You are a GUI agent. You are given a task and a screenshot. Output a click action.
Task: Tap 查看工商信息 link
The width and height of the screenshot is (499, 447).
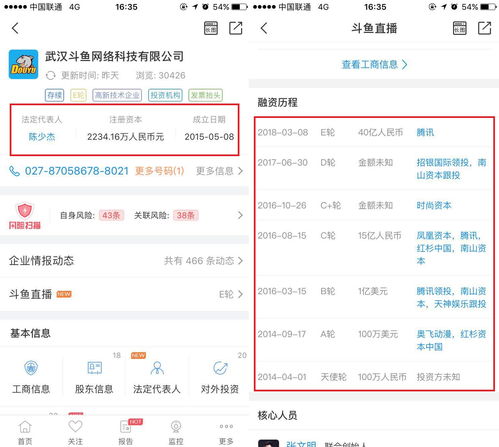pyautogui.click(x=374, y=64)
